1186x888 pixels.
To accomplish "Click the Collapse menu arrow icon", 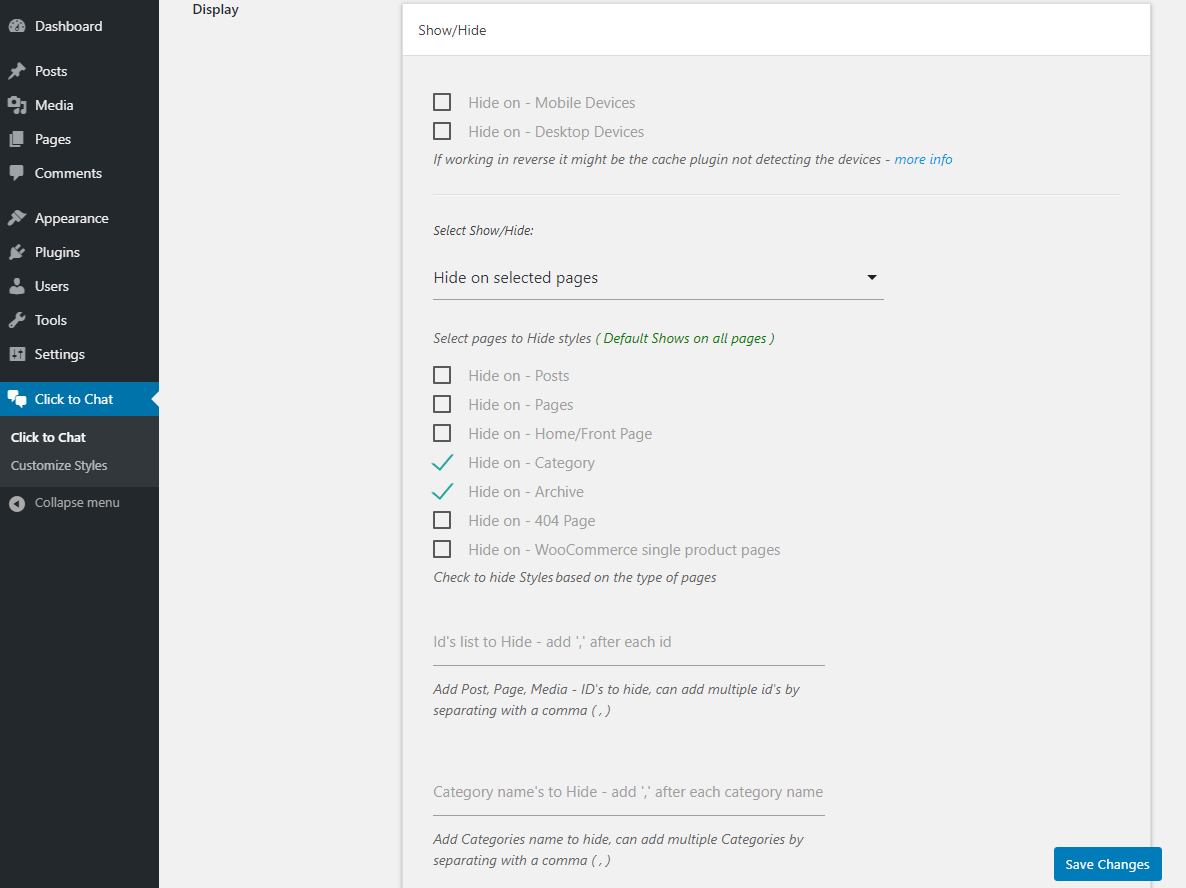I will click(17, 503).
